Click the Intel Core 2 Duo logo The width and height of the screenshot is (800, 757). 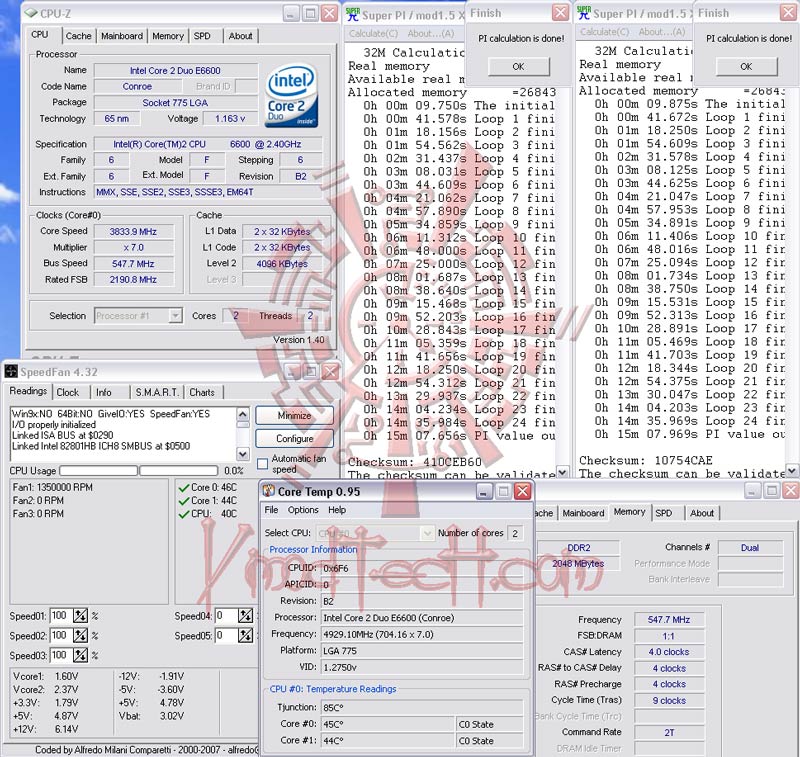click(291, 96)
